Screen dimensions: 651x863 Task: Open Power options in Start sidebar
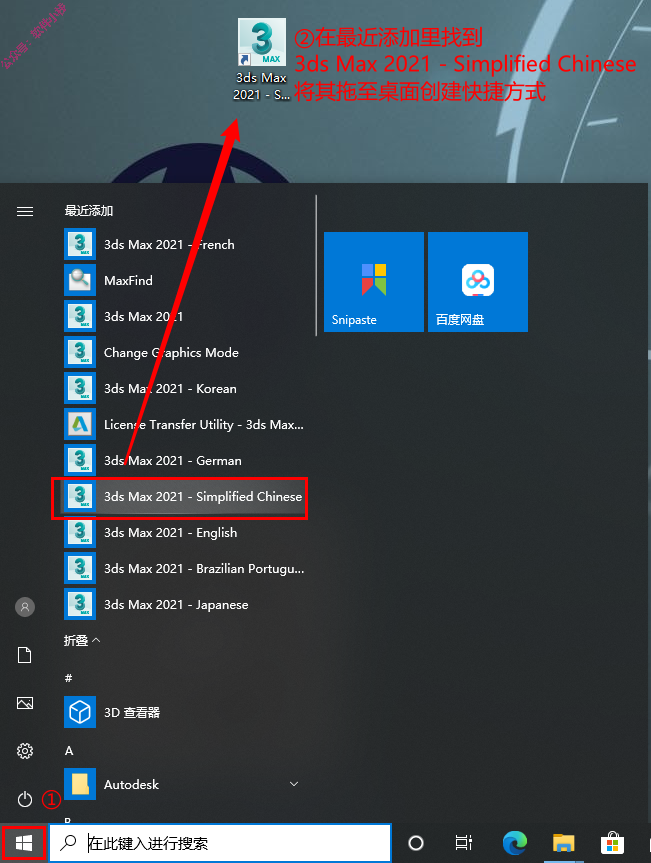25,799
